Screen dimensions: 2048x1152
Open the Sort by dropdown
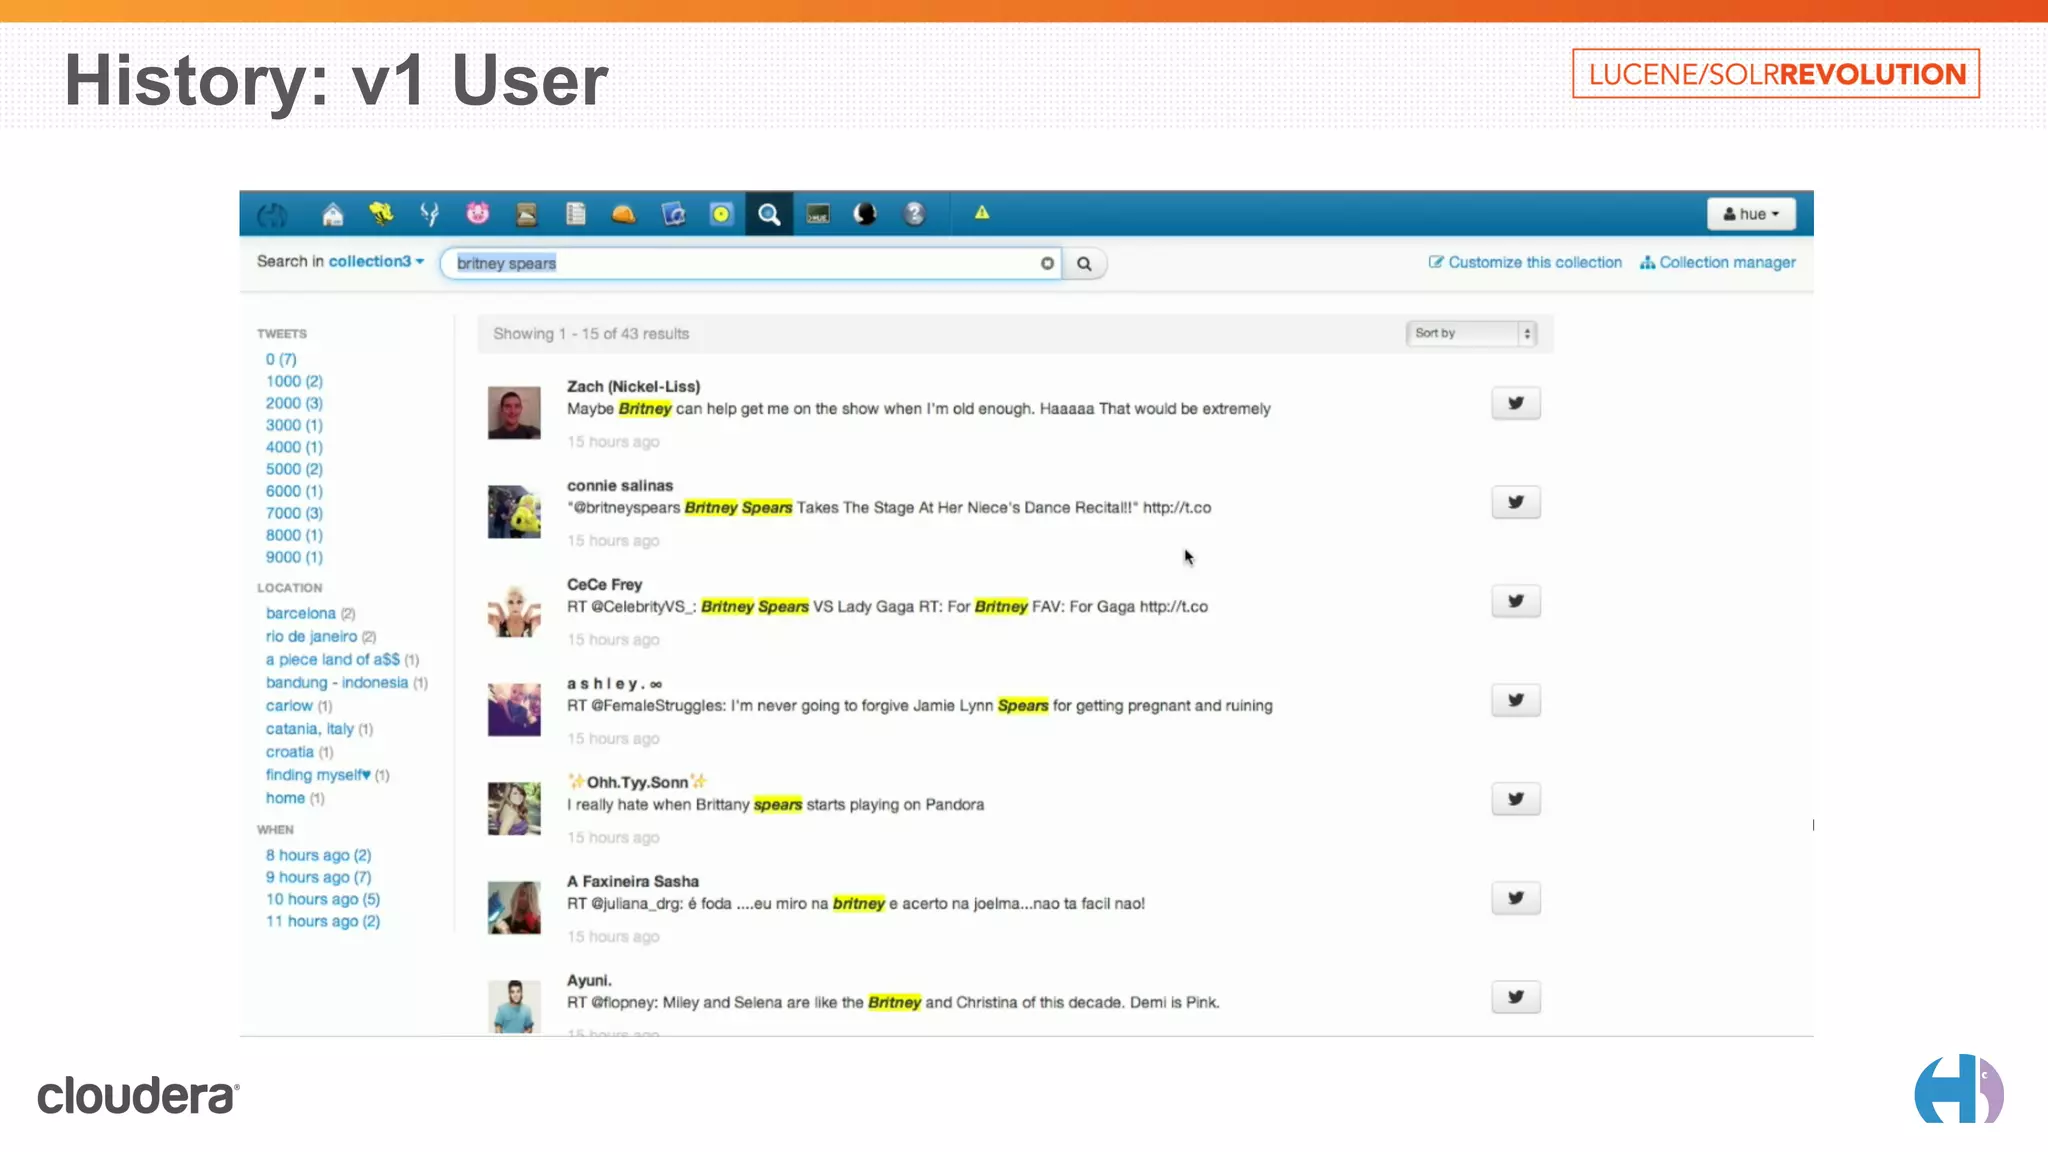tap(1470, 333)
